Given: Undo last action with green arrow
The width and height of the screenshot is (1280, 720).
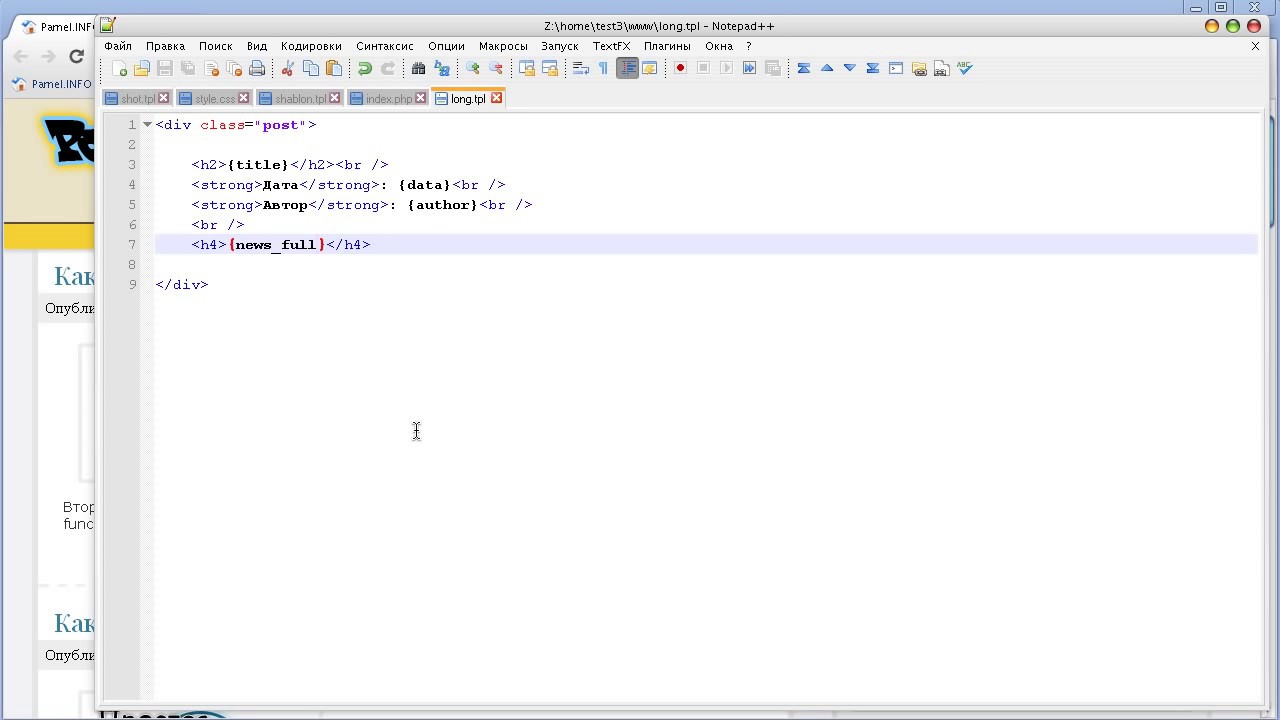Looking at the screenshot, I should pos(365,68).
